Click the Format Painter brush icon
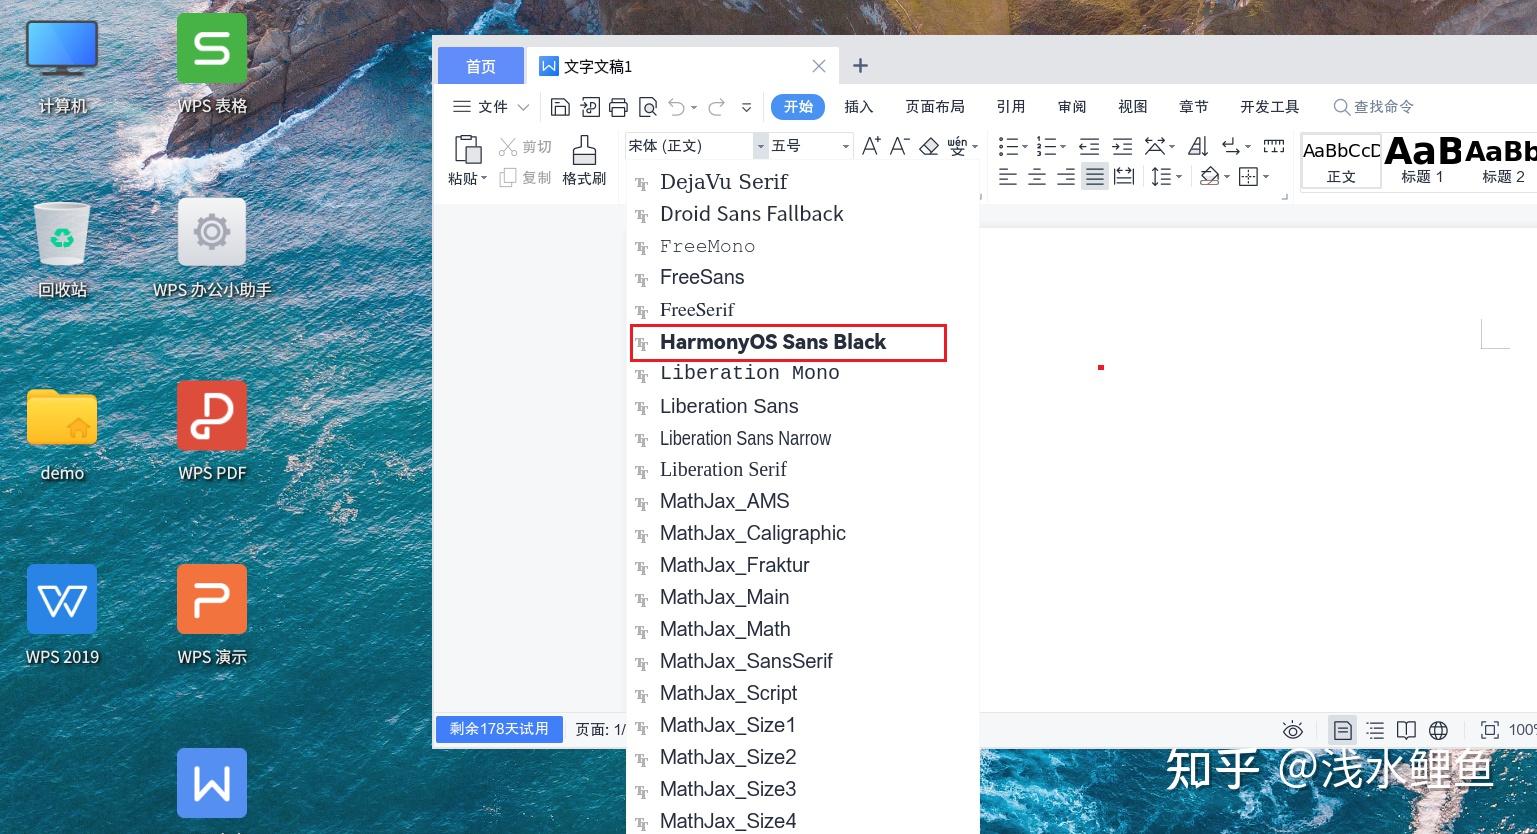 tap(584, 150)
